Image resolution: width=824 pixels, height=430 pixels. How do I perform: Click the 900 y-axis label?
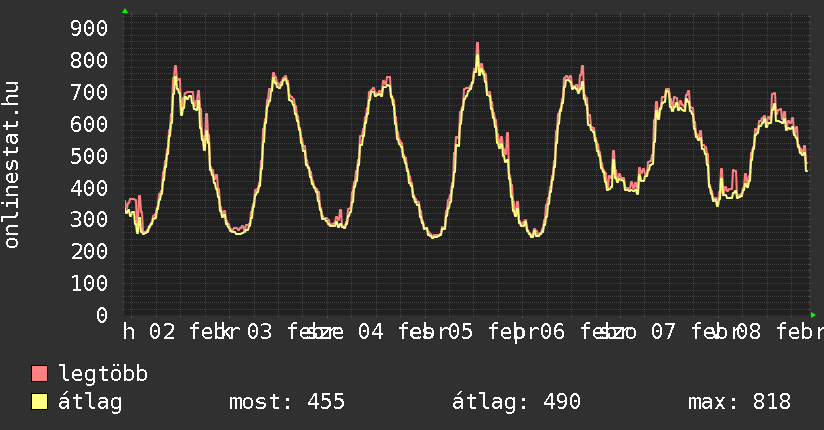[89, 28]
